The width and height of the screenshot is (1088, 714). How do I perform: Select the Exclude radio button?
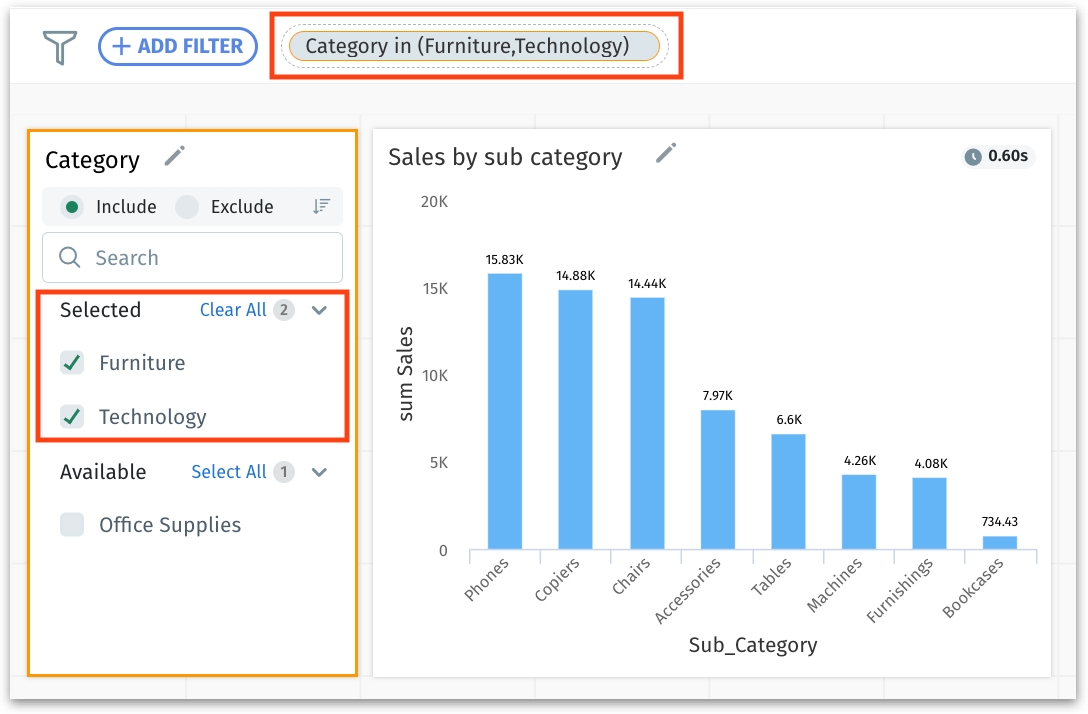point(186,207)
